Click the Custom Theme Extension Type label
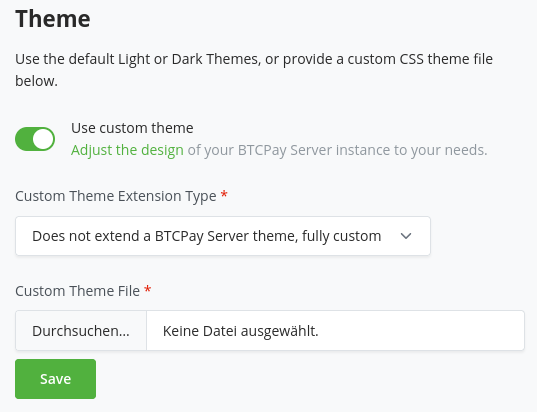 tap(116, 196)
